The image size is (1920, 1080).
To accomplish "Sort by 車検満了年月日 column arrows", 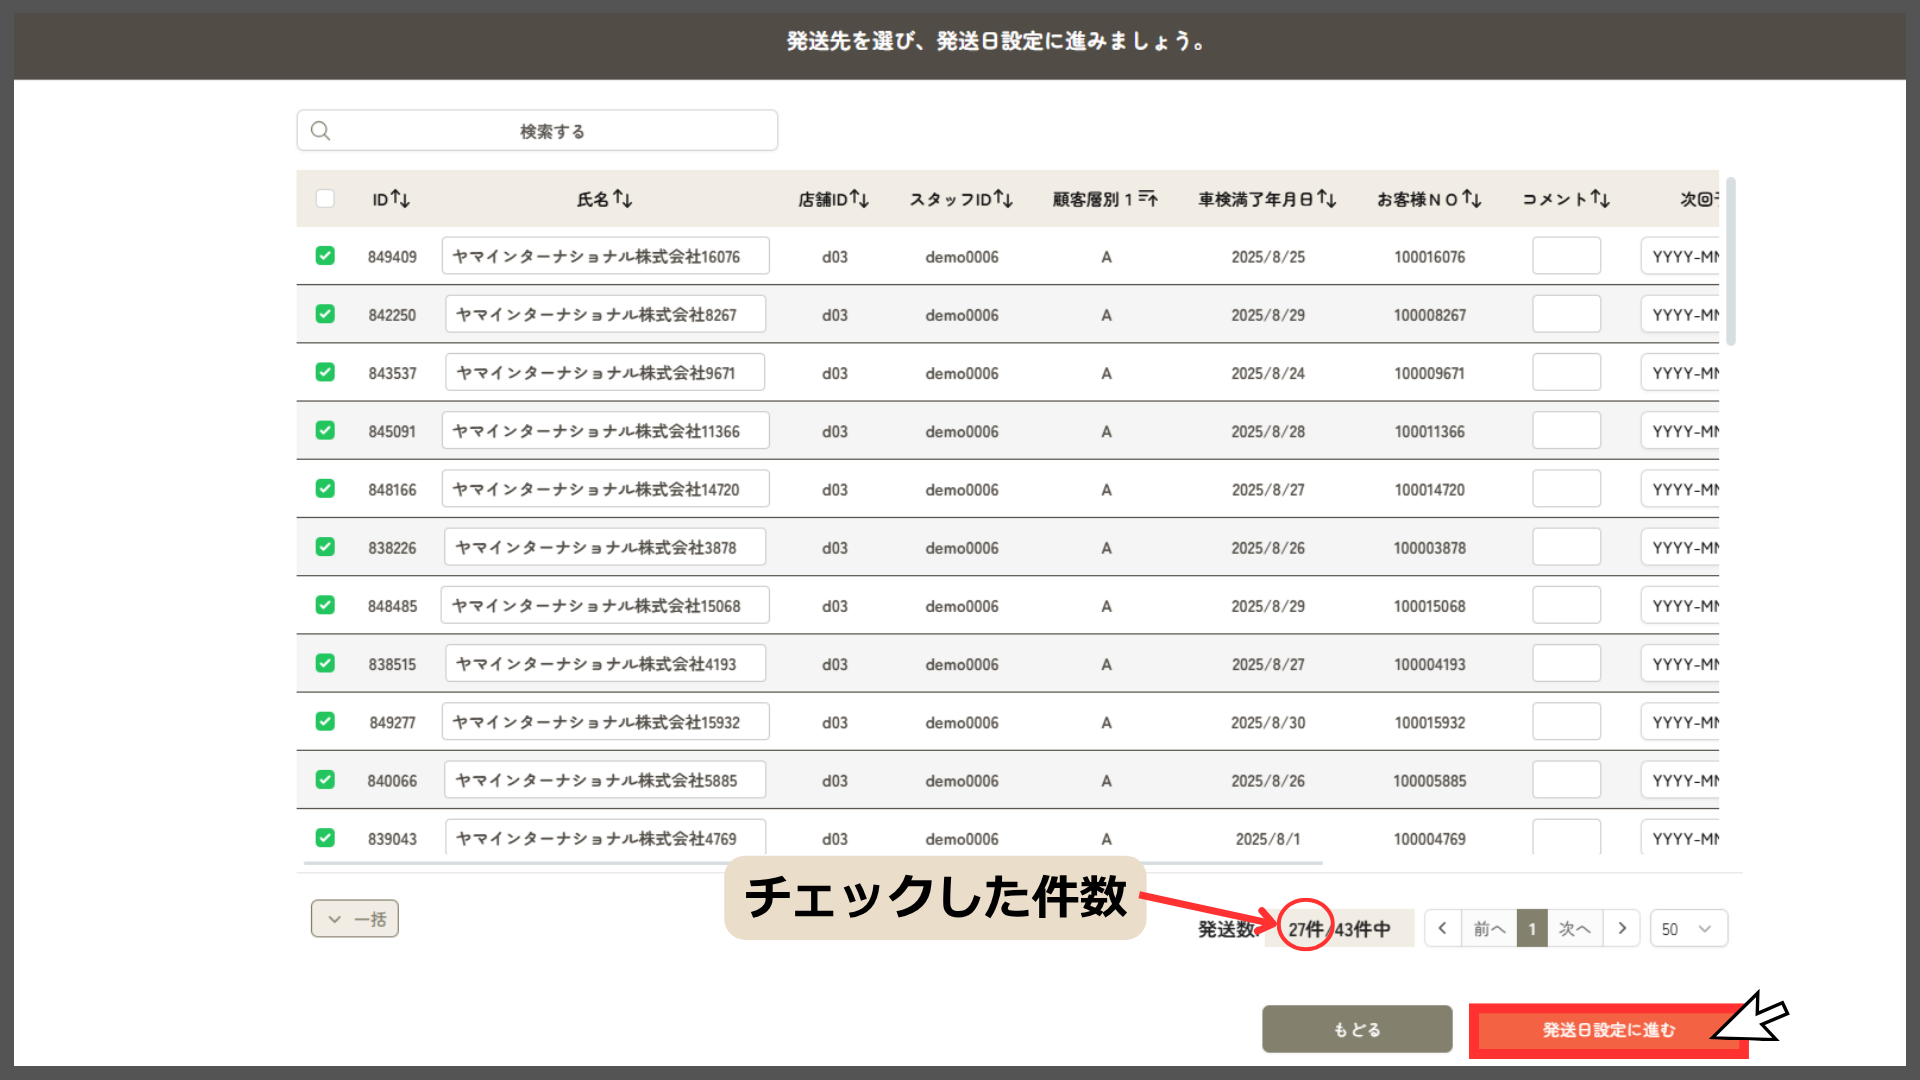I will coord(1327,199).
